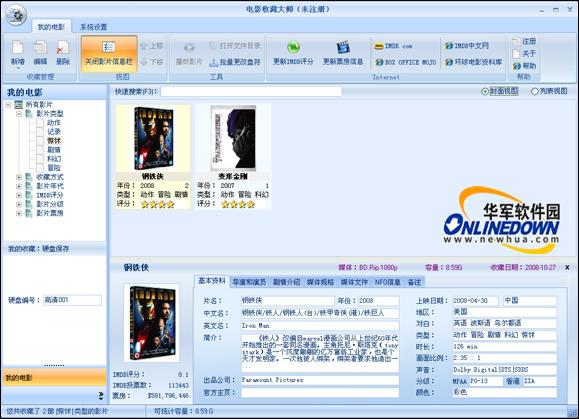
Task: Click the 上映日期 field showing 2008-04-30
Action: (x=475, y=300)
